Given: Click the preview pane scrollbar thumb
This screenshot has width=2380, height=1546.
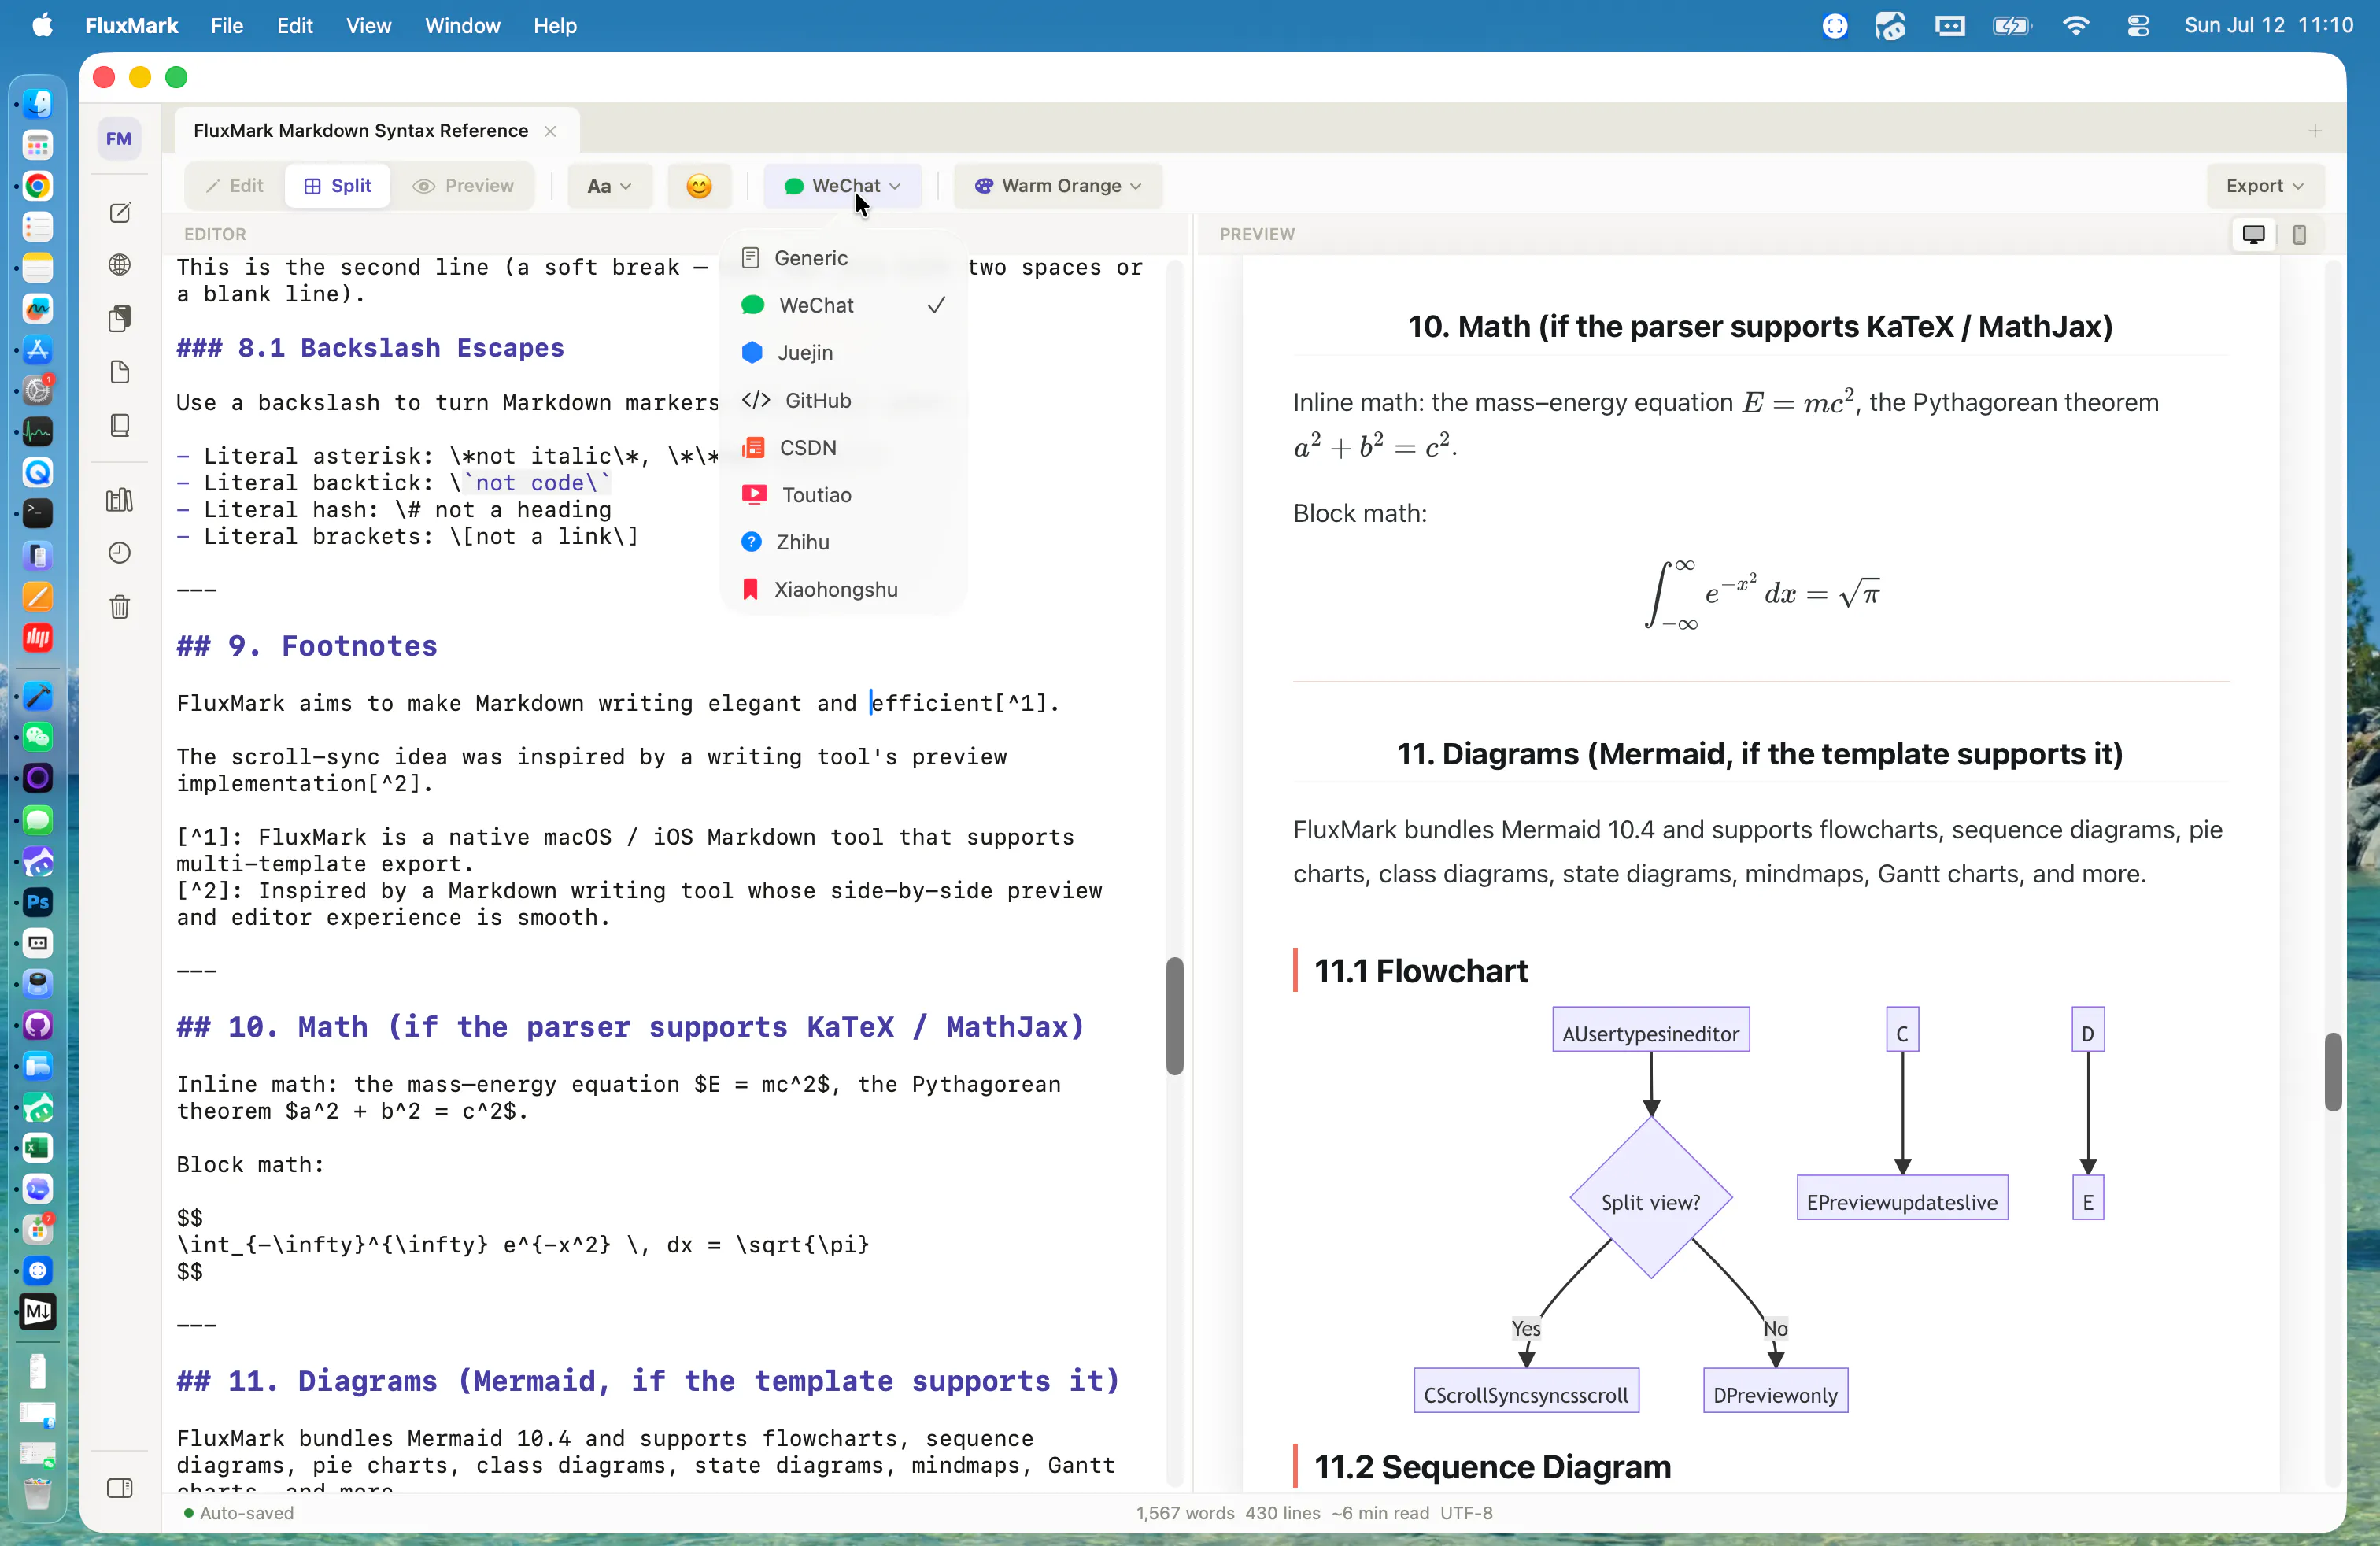Looking at the screenshot, I should [x=2333, y=1071].
